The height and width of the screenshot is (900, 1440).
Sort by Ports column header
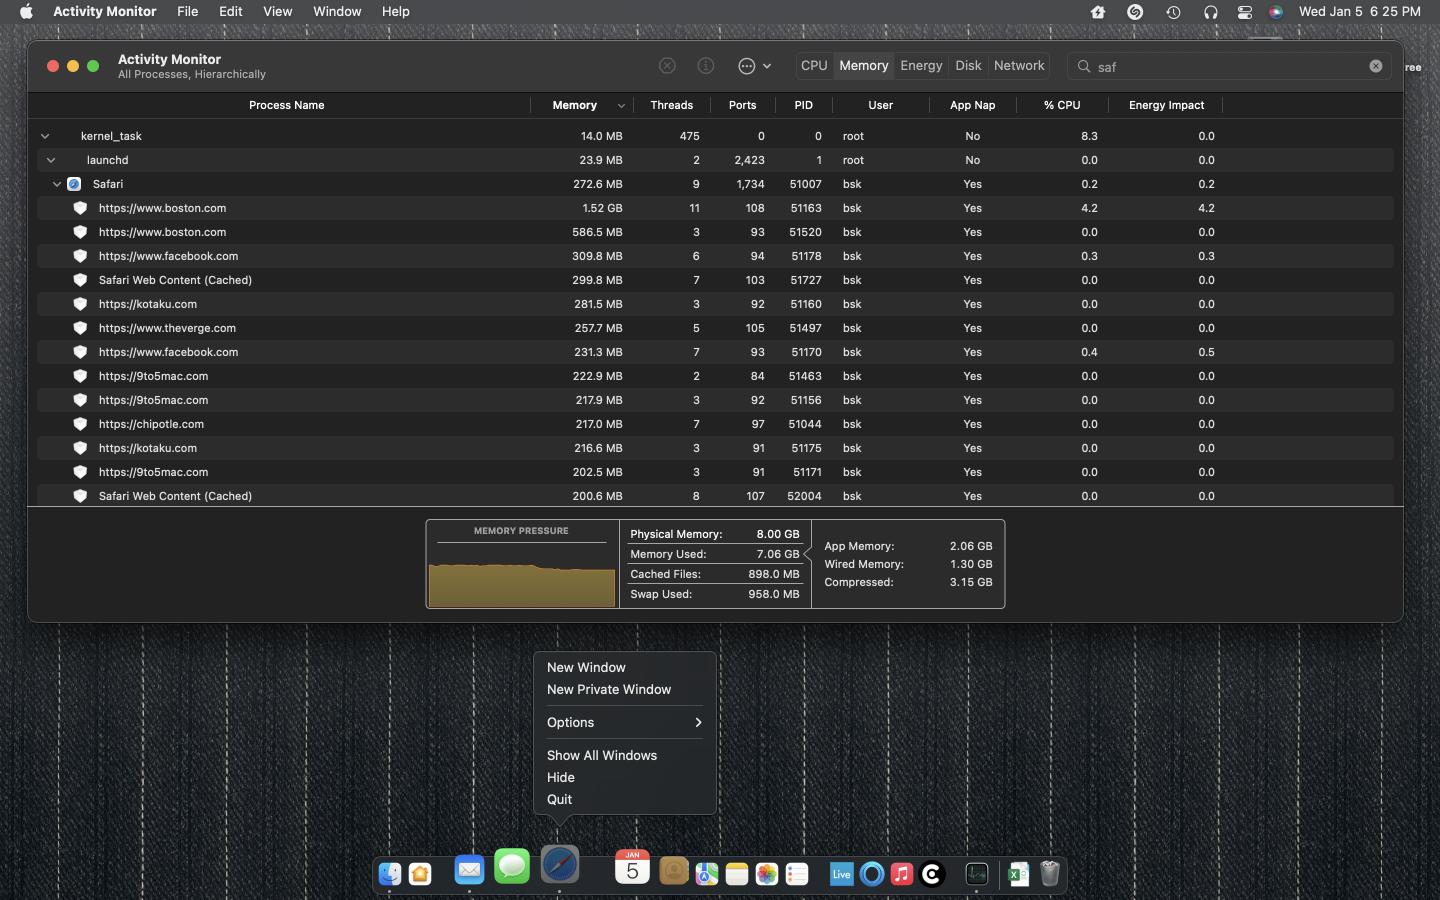click(743, 105)
